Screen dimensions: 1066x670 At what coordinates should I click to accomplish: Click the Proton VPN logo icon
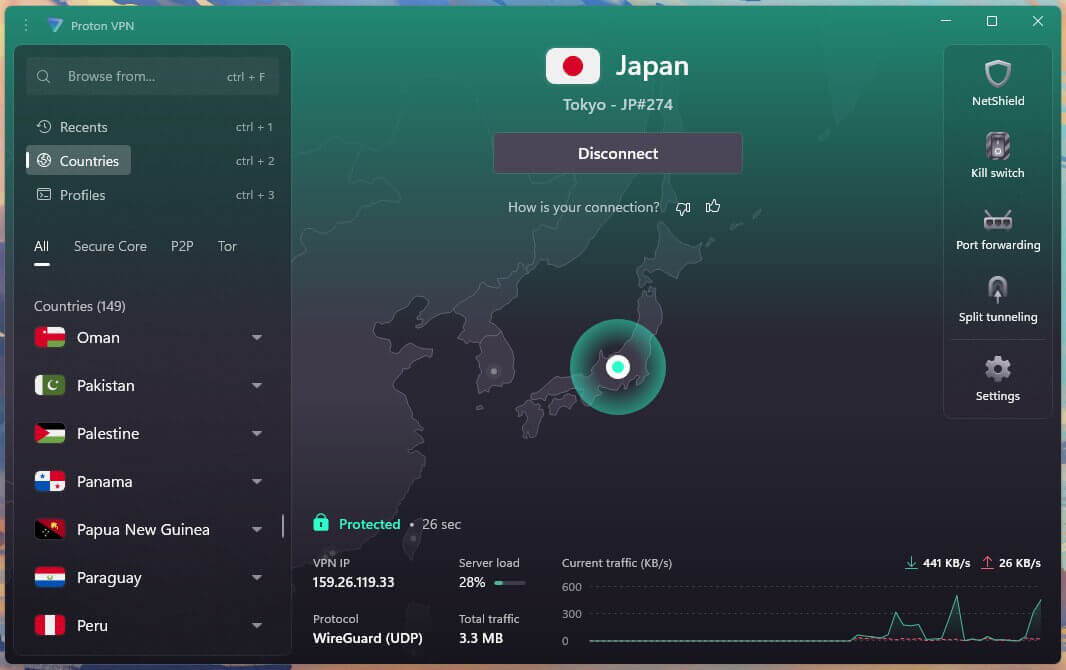coord(55,25)
